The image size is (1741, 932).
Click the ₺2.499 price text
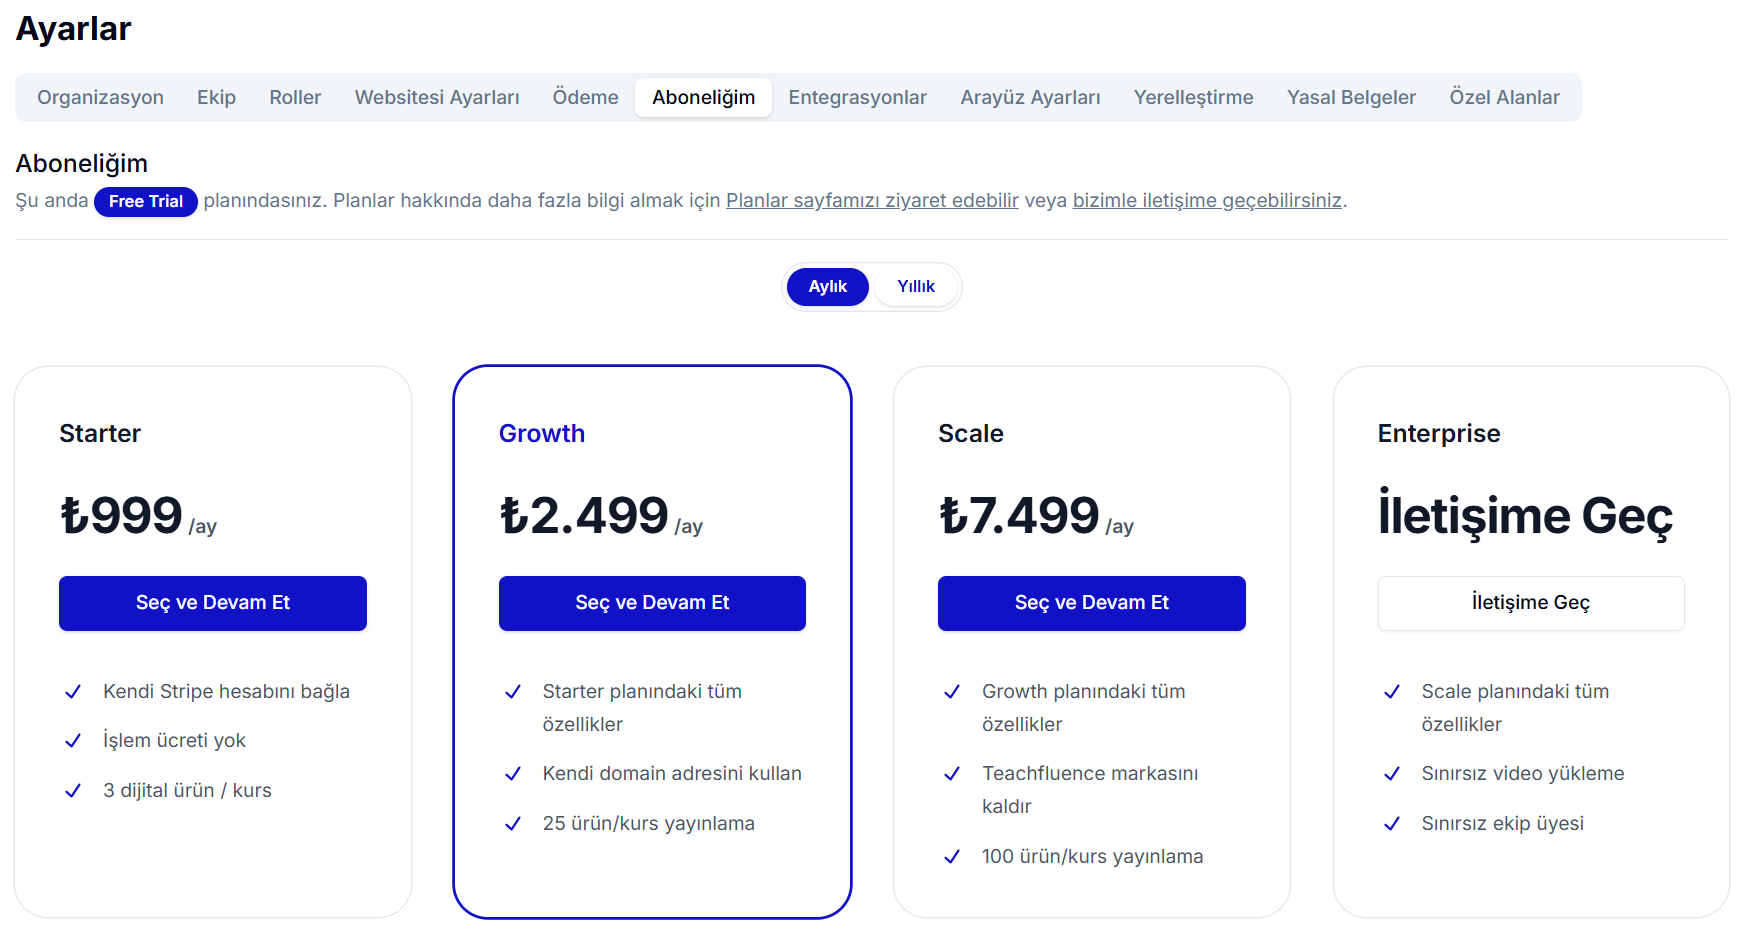[x=584, y=515]
